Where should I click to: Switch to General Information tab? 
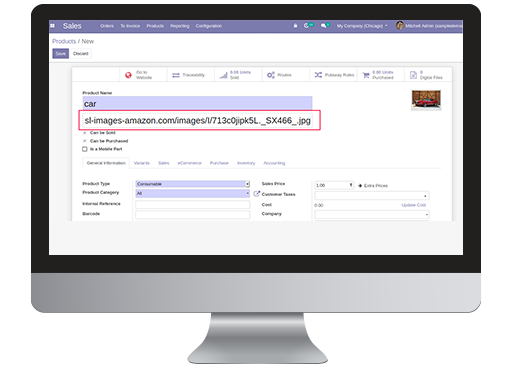106,163
